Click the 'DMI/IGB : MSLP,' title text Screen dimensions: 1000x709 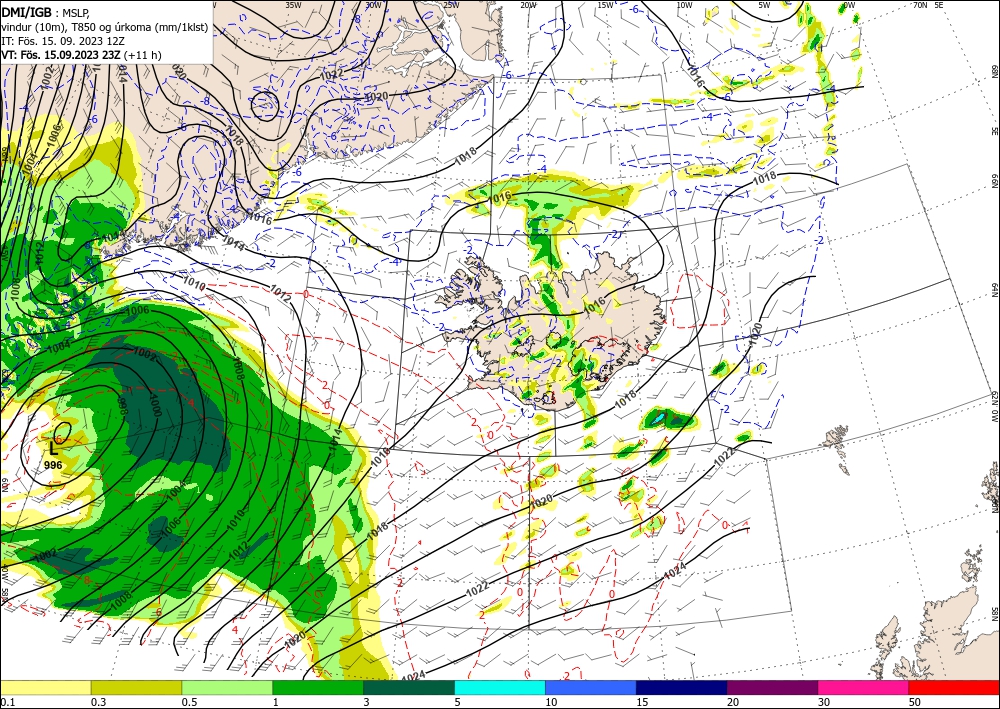click(x=47, y=11)
